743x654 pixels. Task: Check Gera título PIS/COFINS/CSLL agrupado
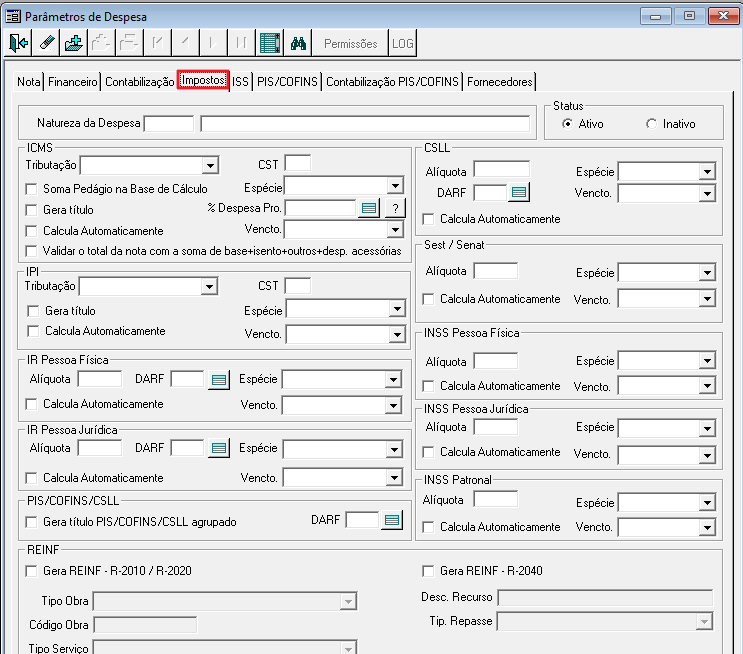pos(31,522)
